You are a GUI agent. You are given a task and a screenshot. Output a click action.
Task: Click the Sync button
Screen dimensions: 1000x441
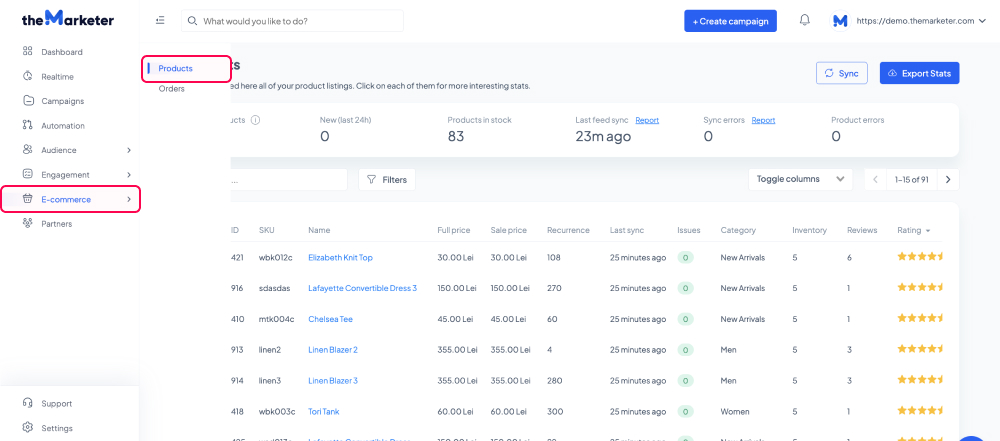pos(841,73)
